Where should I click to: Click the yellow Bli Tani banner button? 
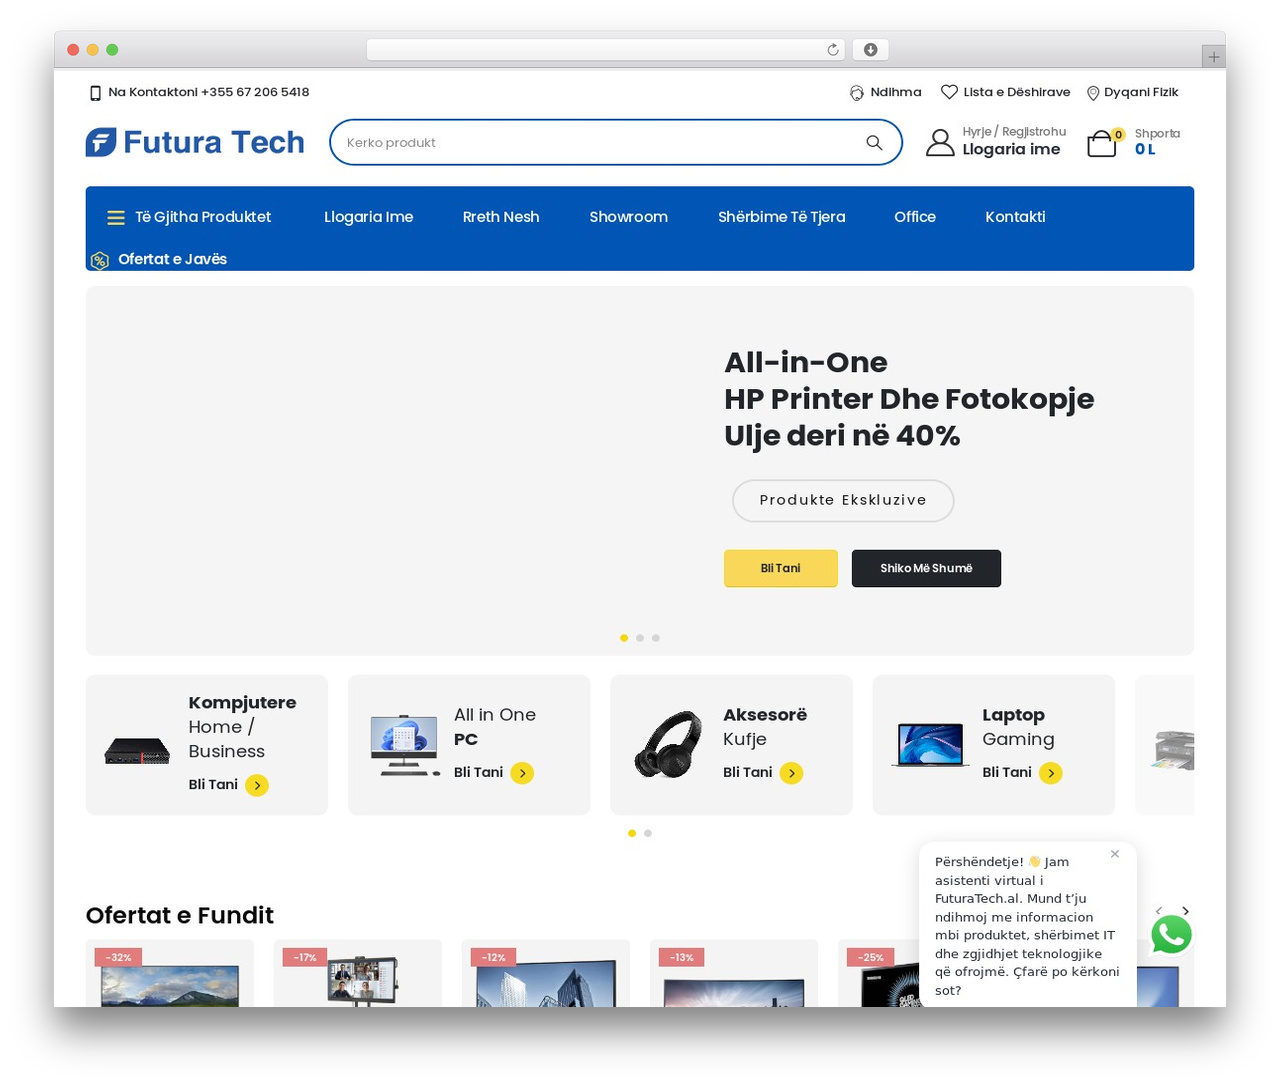point(780,568)
